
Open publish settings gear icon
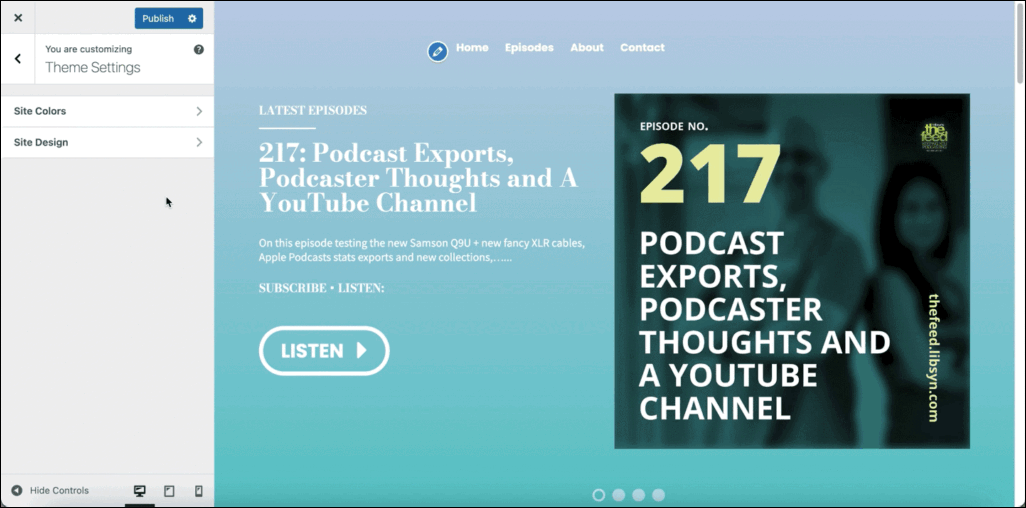coord(192,18)
